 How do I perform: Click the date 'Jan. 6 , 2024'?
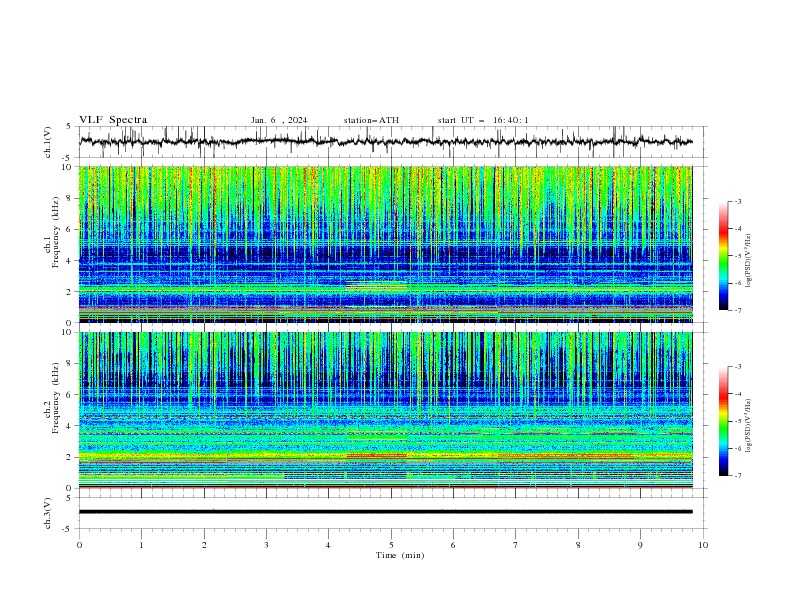click(x=279, y=120)
